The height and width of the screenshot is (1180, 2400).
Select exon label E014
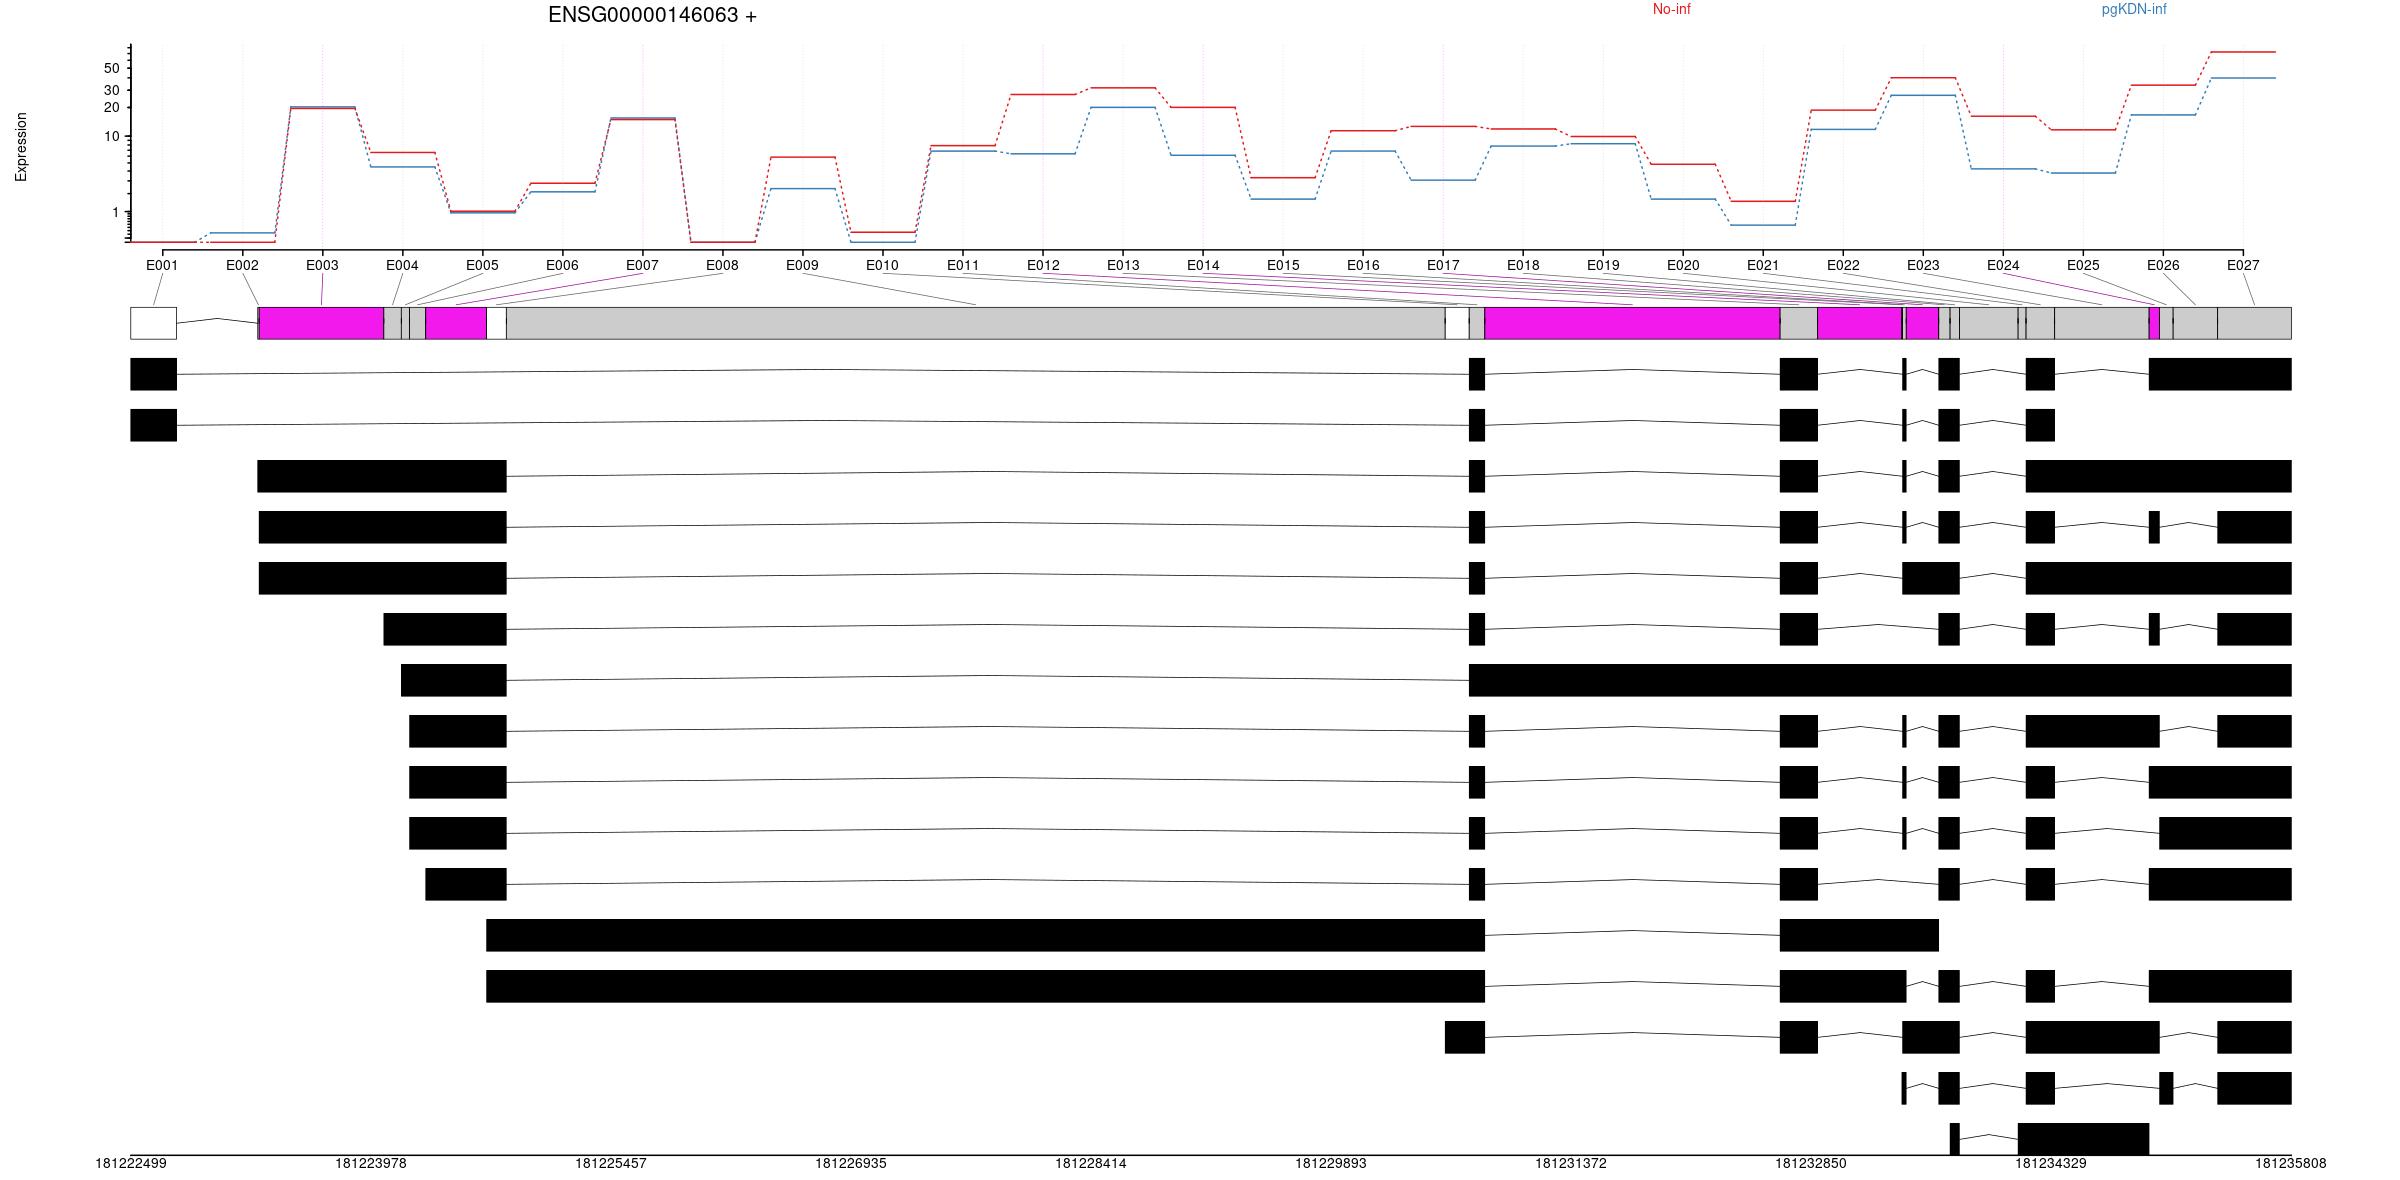[1203, 265]
